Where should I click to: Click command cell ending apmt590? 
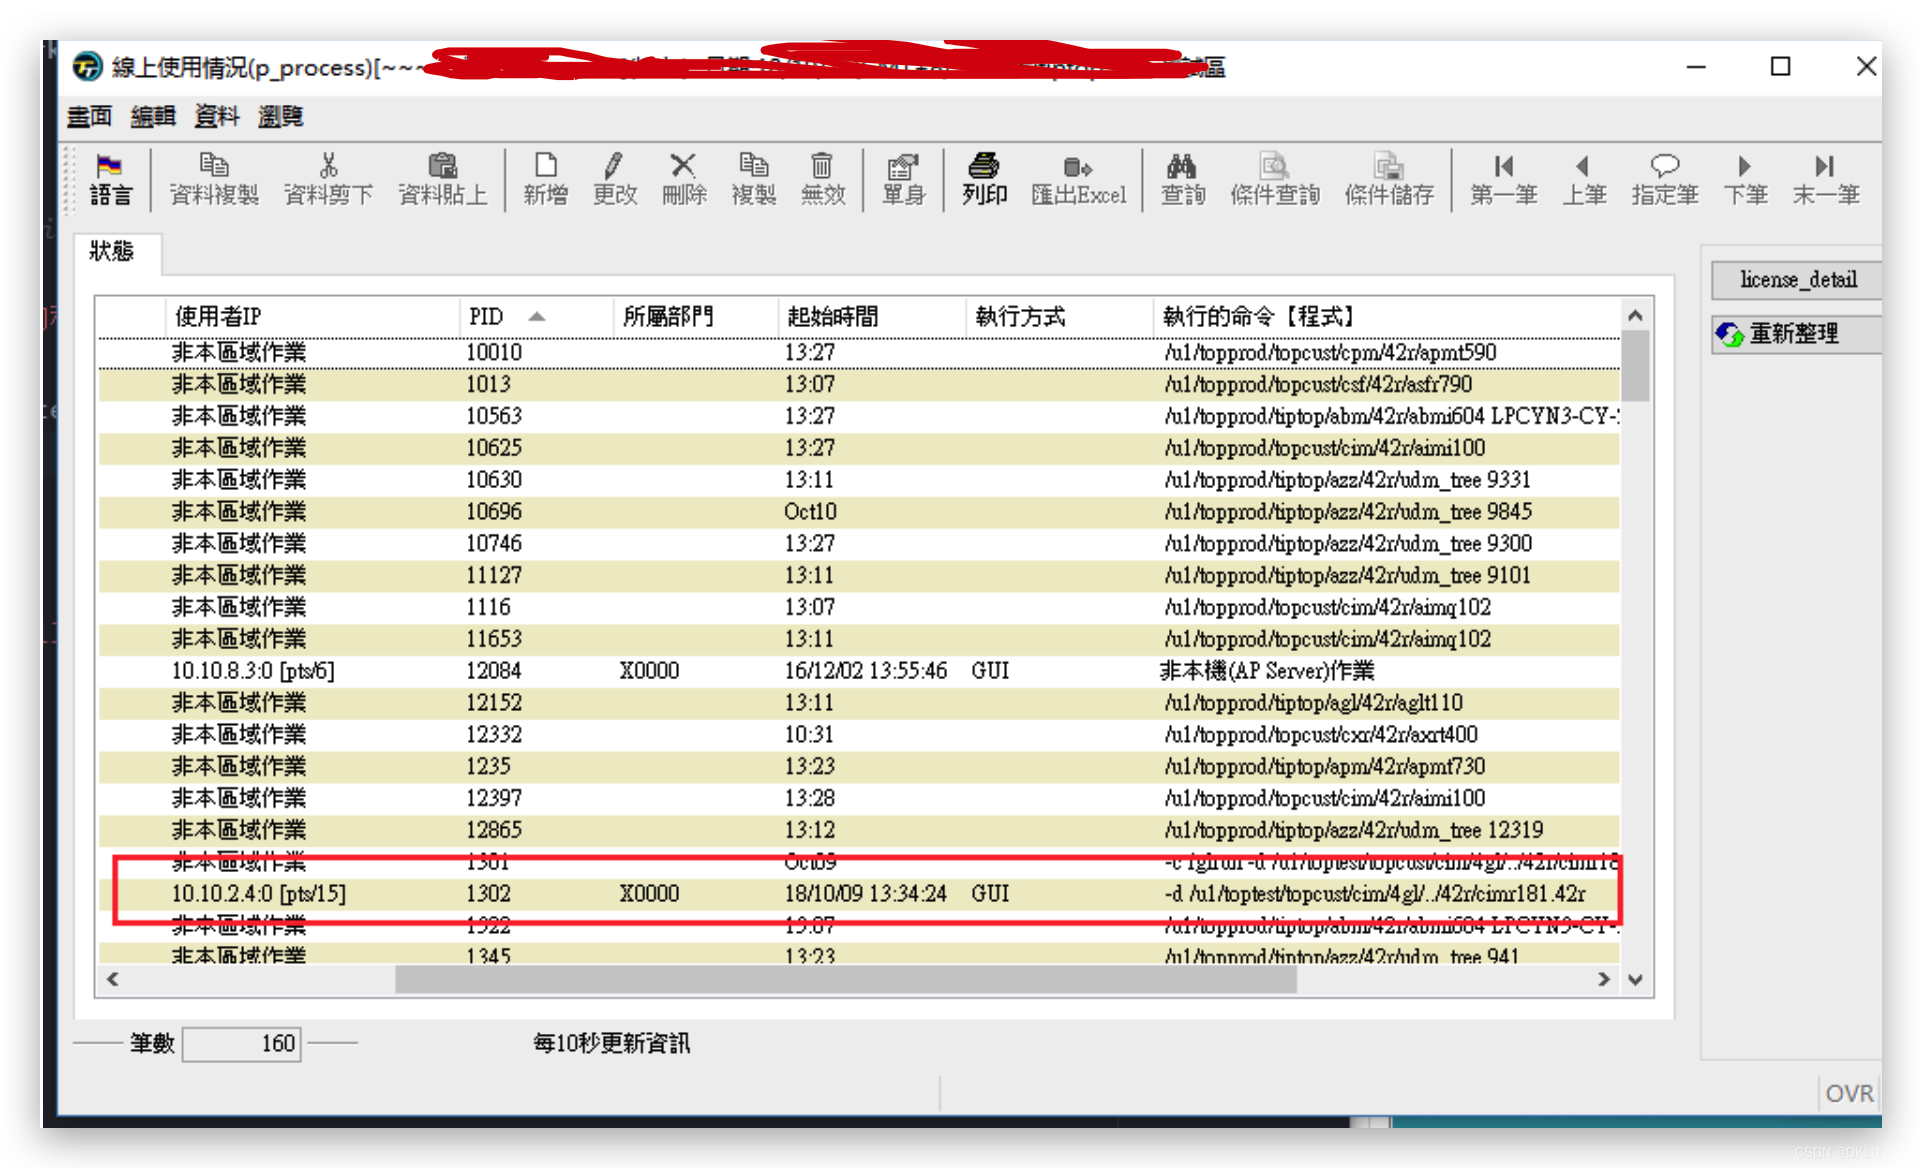pos(1330,352)
